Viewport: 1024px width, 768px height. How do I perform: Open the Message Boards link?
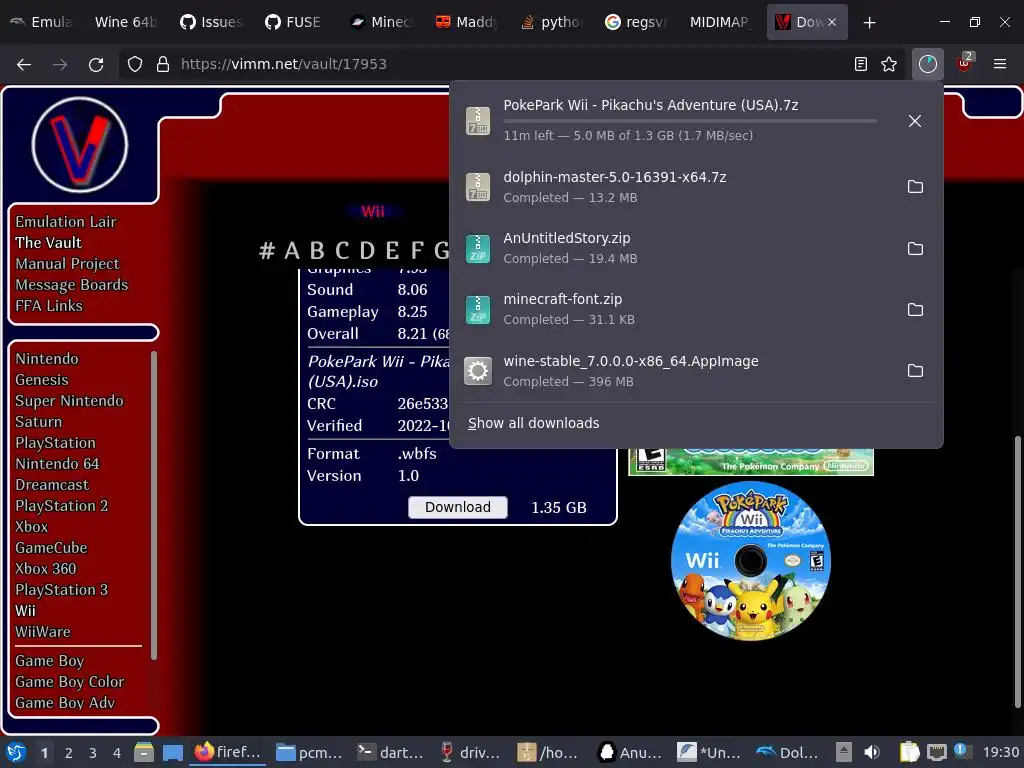pyautogui.click(x=71, y=285)
